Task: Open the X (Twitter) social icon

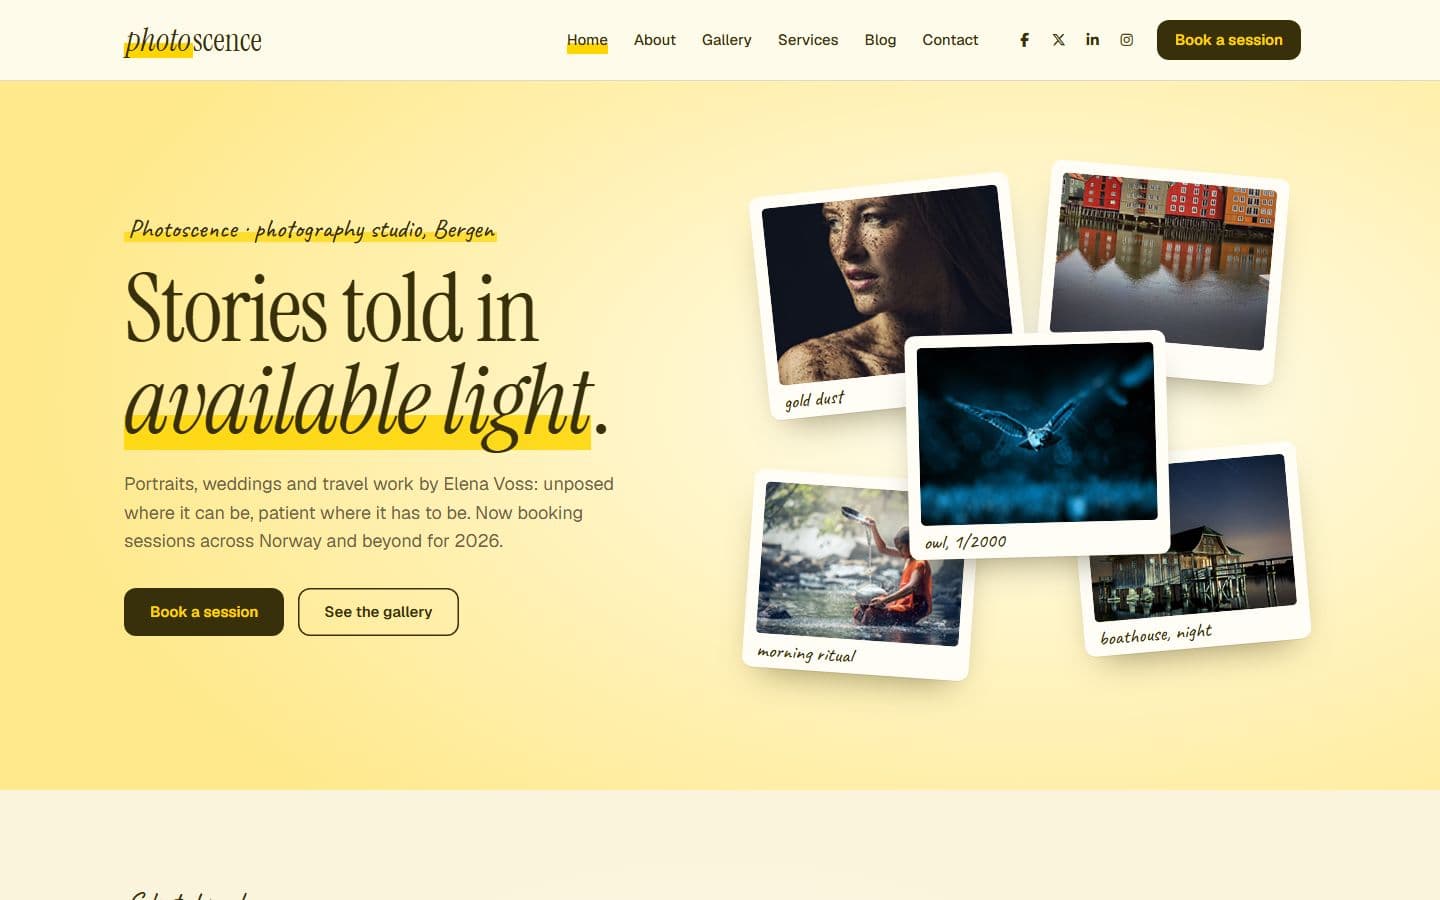Action: click(1058, 40)
